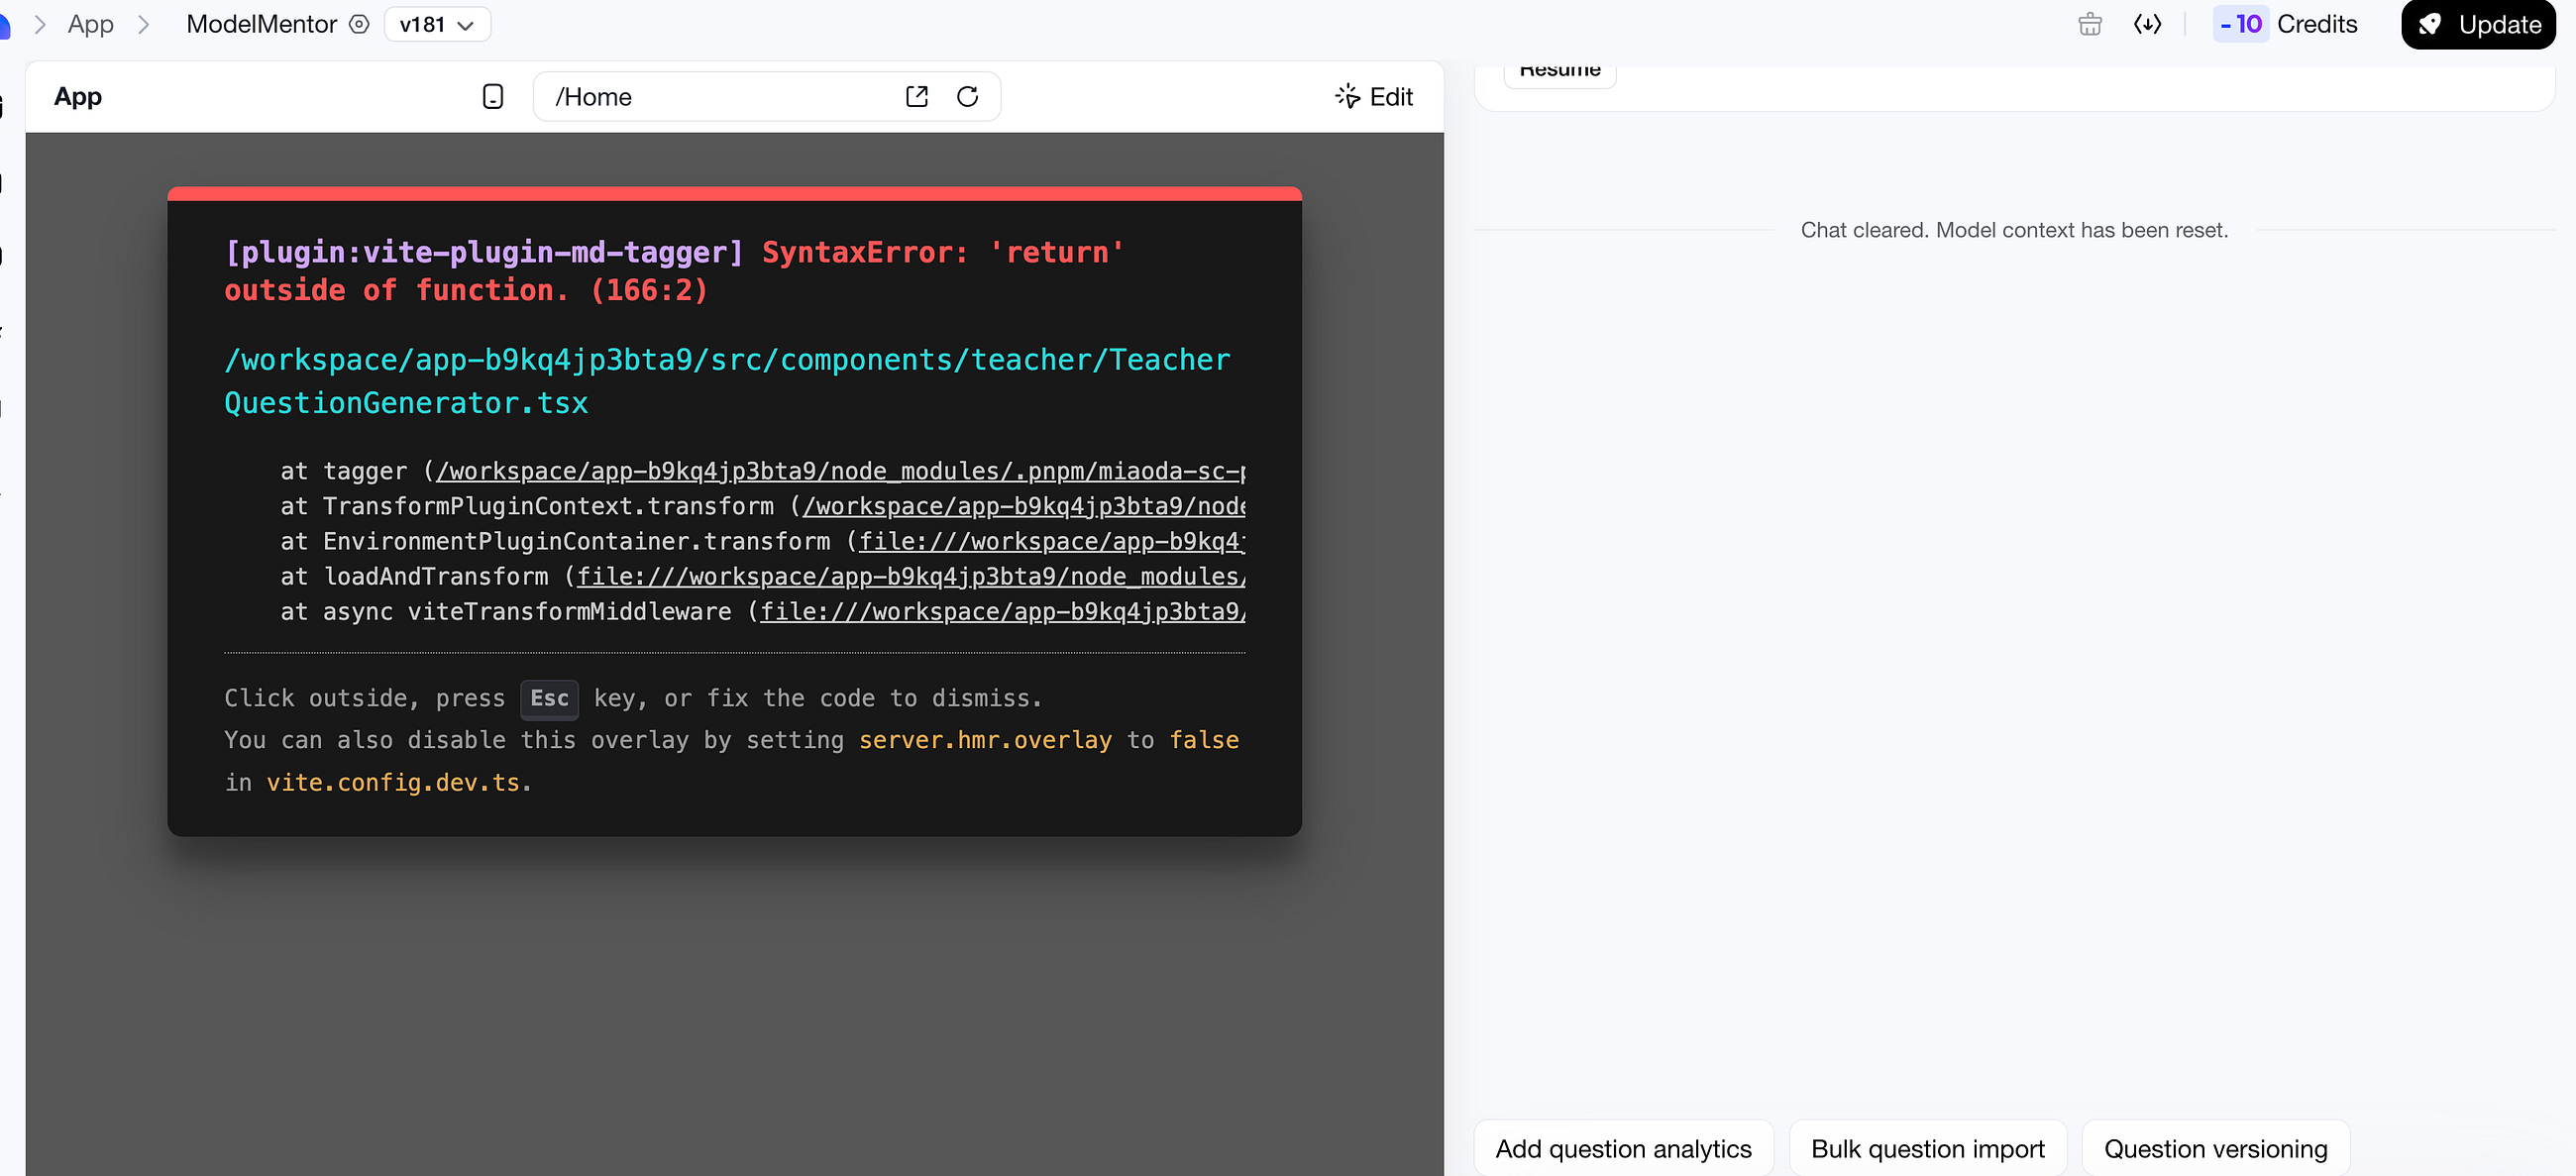Click the ModelMentor project name

pyautogui.click(x=261, y=24)
